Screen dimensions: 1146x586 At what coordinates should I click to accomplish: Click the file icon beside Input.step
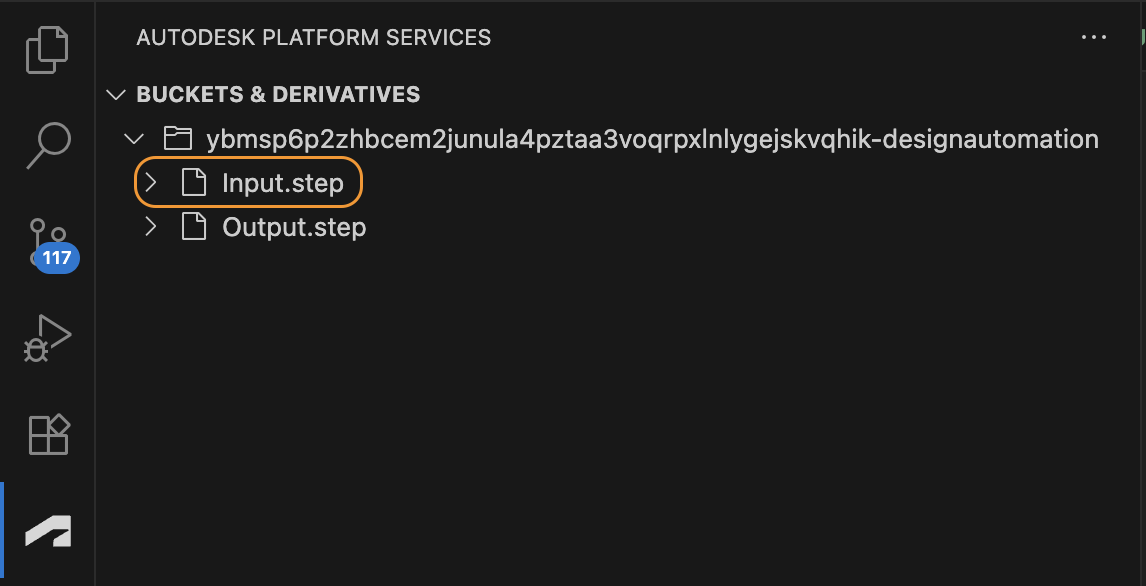click(x=193, y=183)
